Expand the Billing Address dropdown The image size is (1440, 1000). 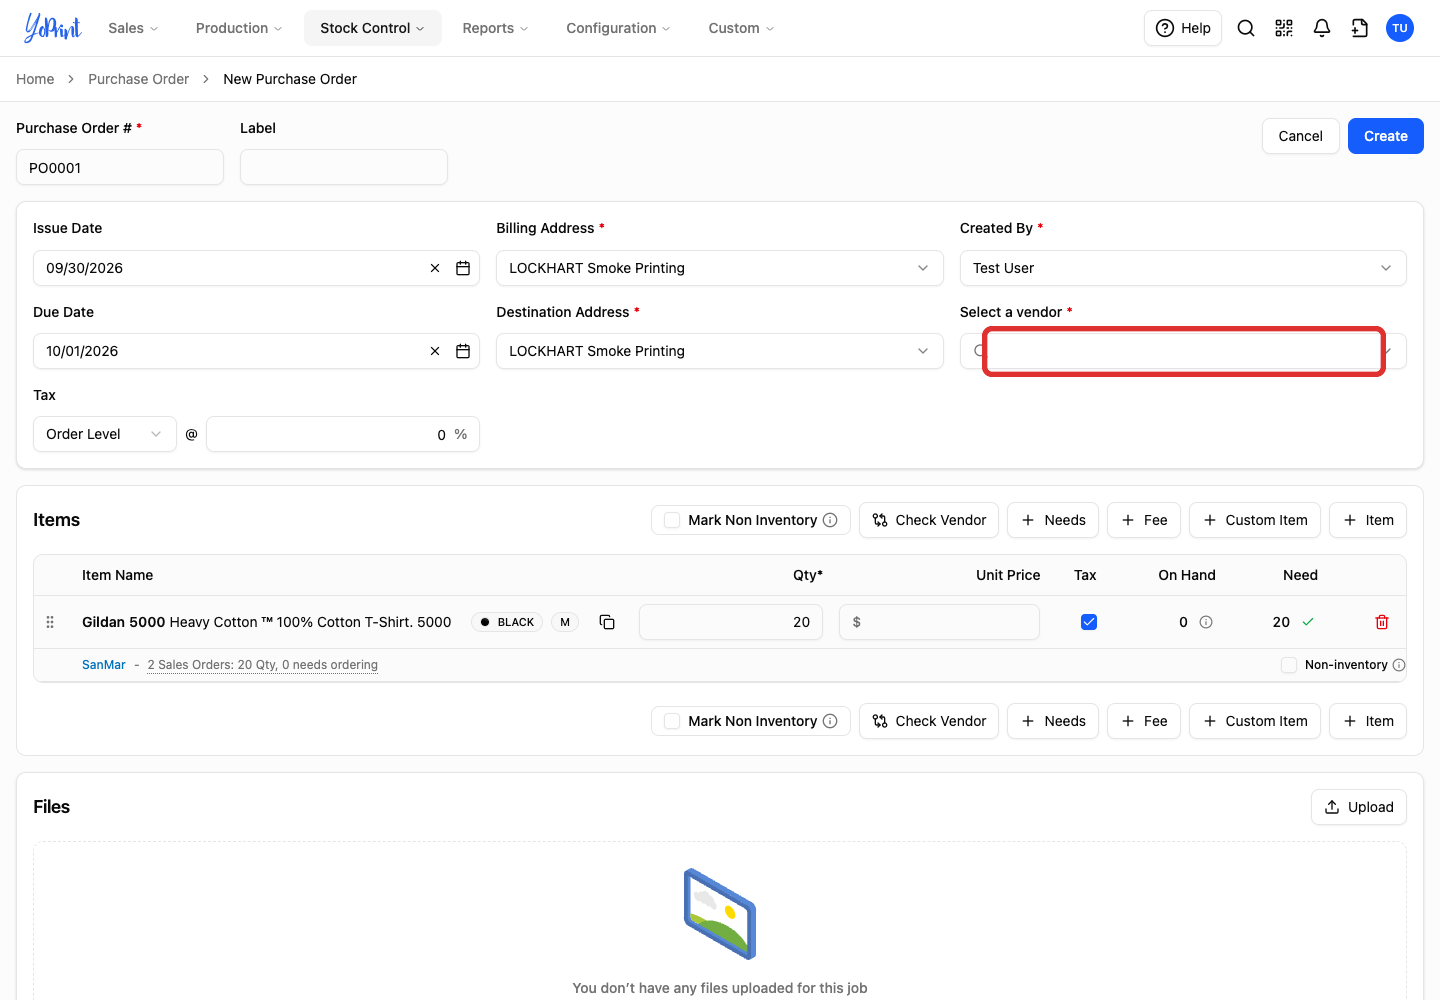pyautogui.click(x=720, y=268)
